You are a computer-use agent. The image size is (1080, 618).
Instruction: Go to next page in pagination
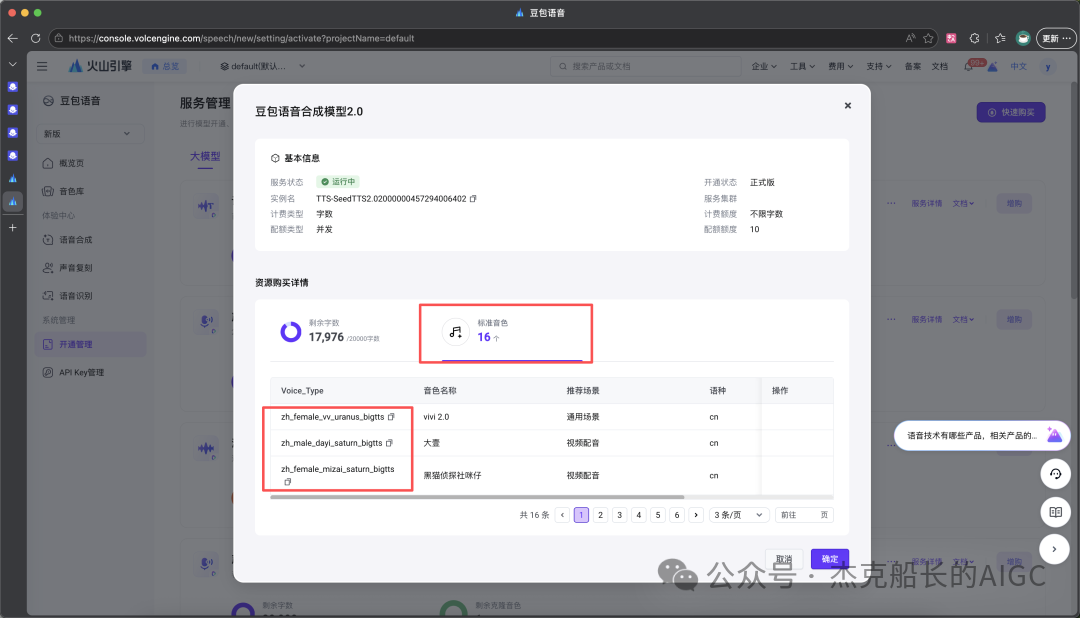696,515
